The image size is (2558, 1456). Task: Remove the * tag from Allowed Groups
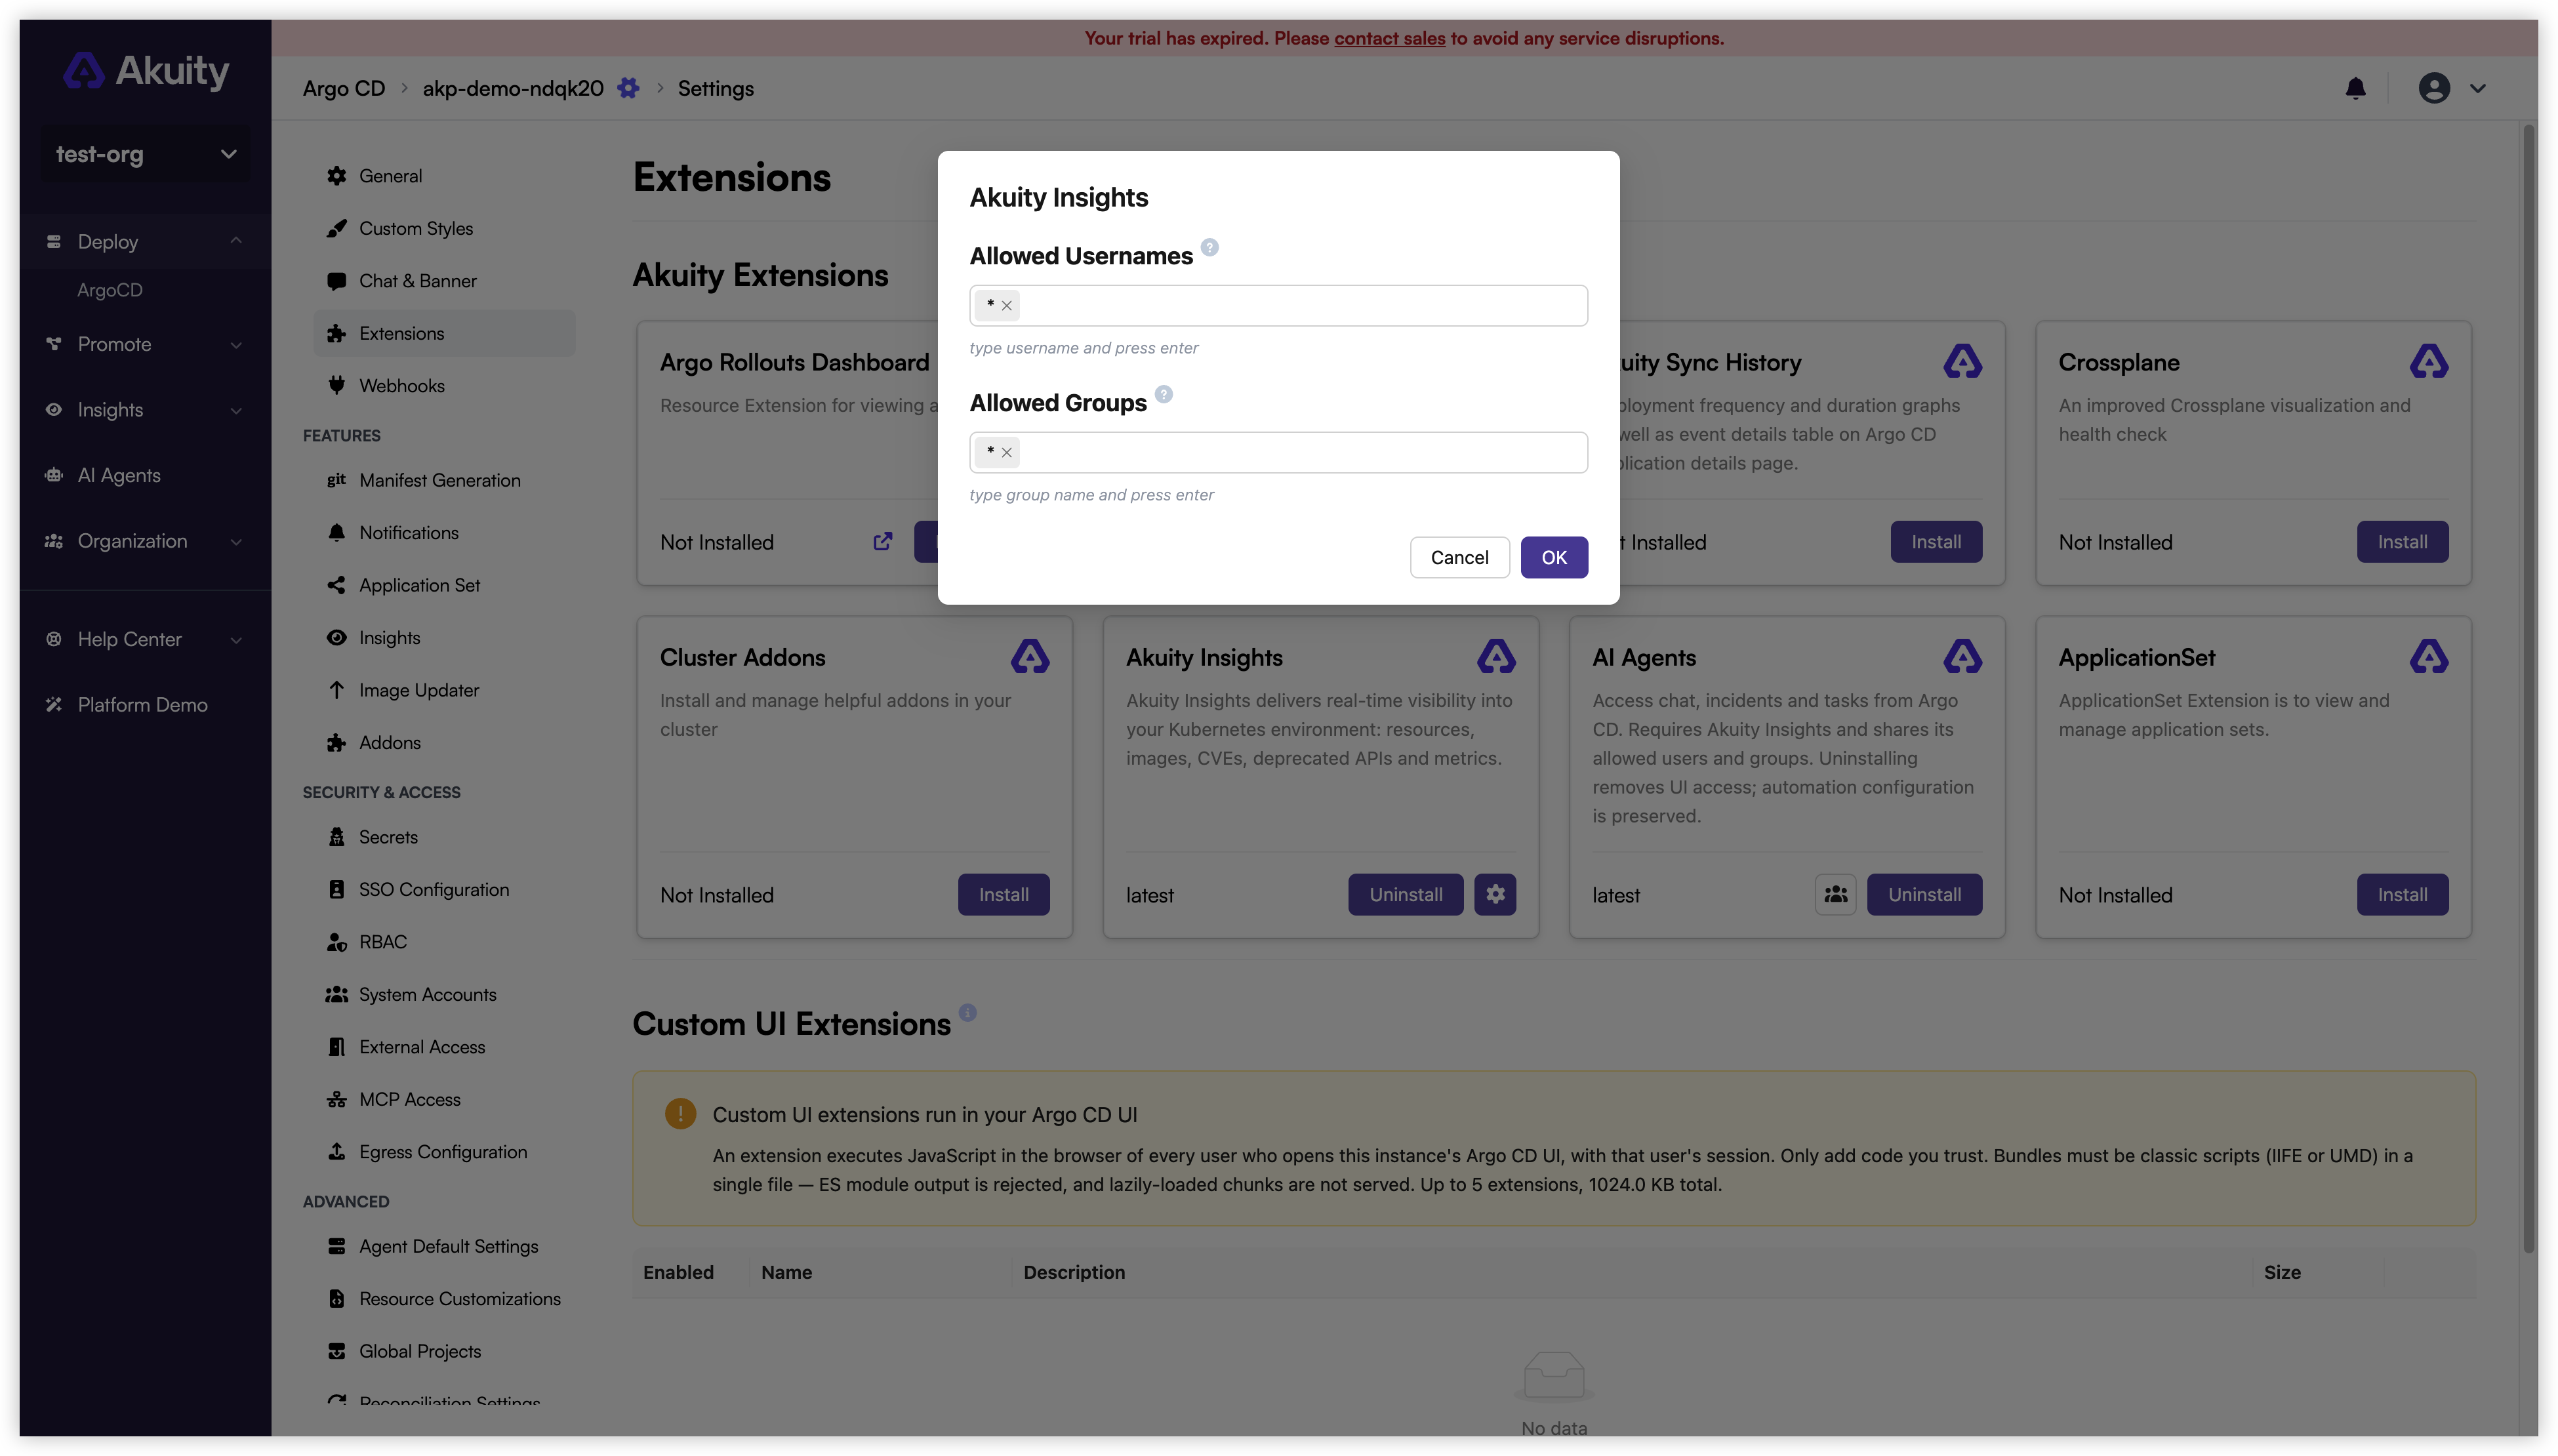[x=1006, y=453]
